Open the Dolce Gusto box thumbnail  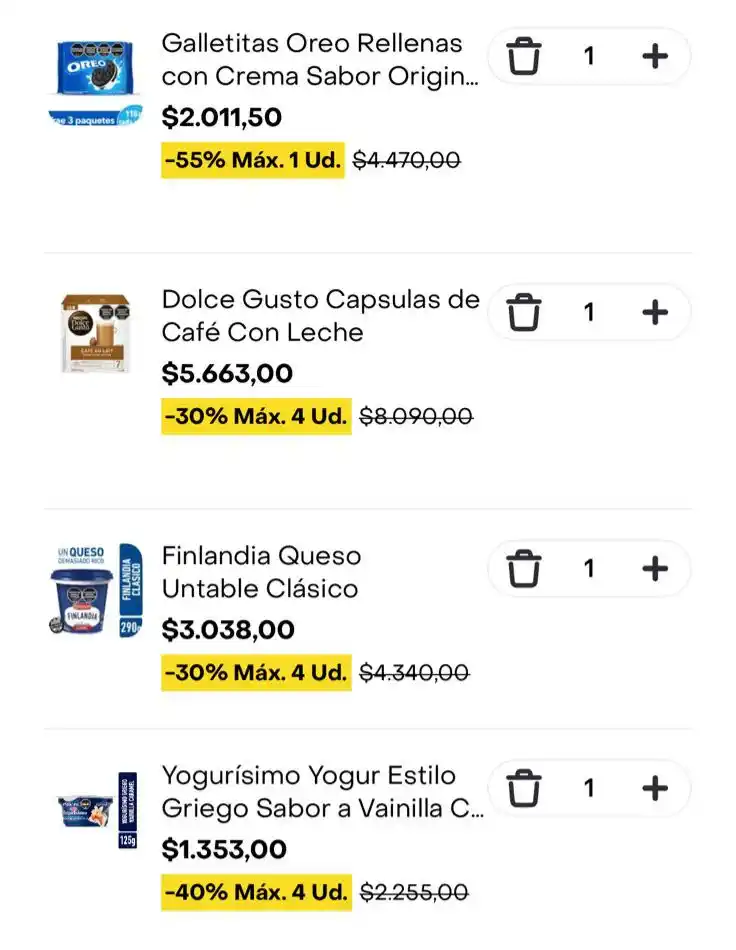(x=96, y=333)
